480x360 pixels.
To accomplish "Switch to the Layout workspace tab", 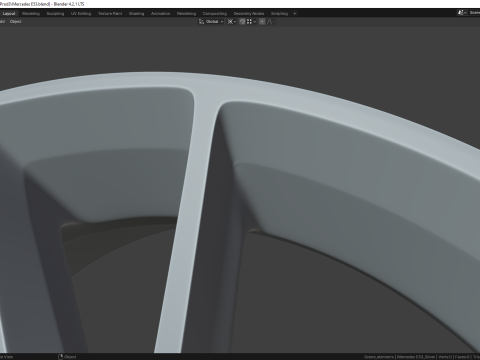I will point(9,14).
